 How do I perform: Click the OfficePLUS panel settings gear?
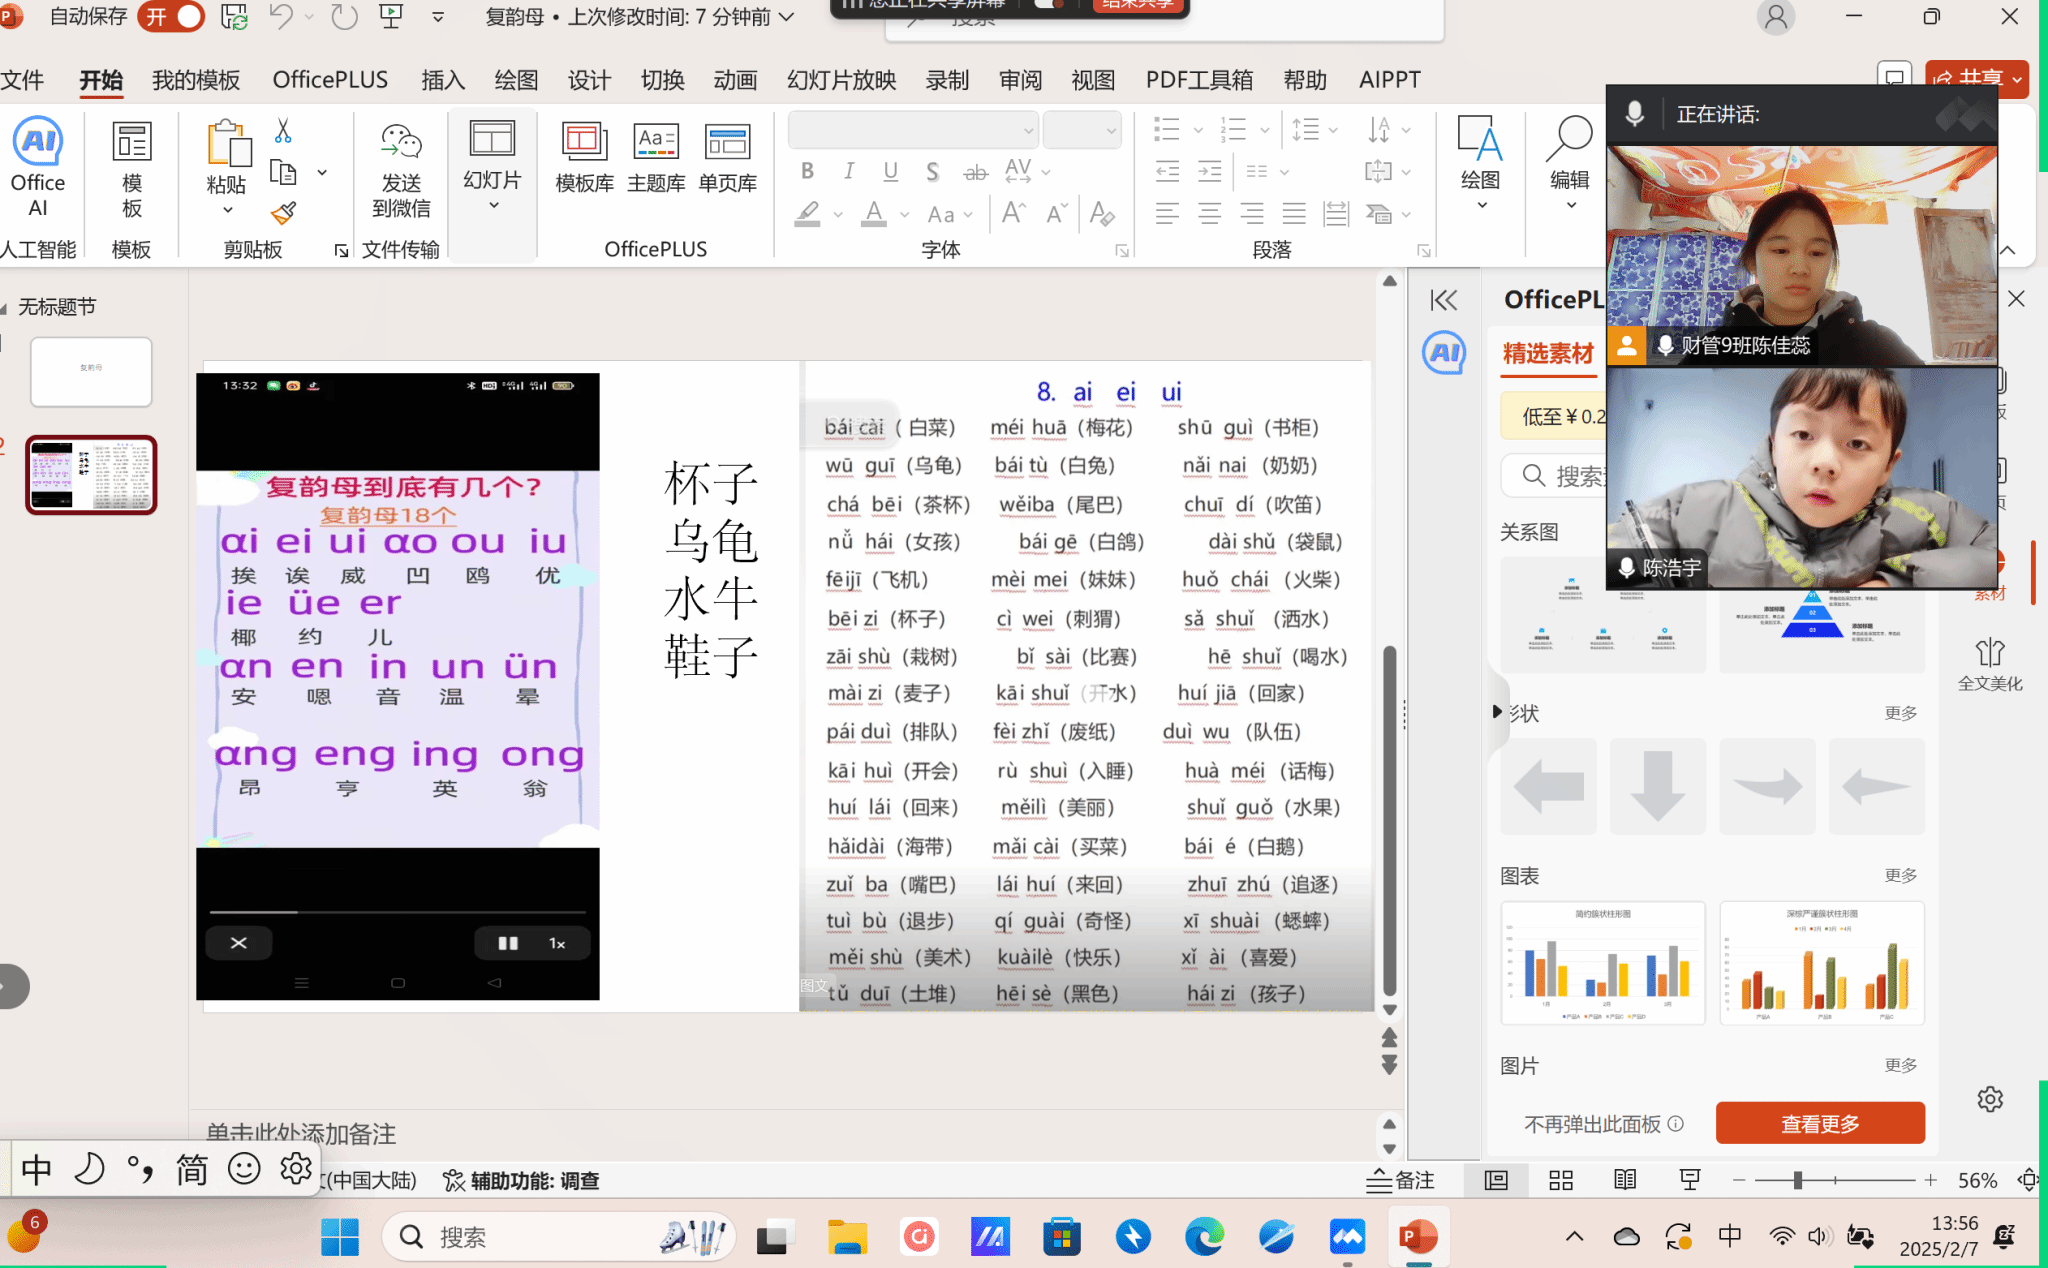tap(1990, 1099)
